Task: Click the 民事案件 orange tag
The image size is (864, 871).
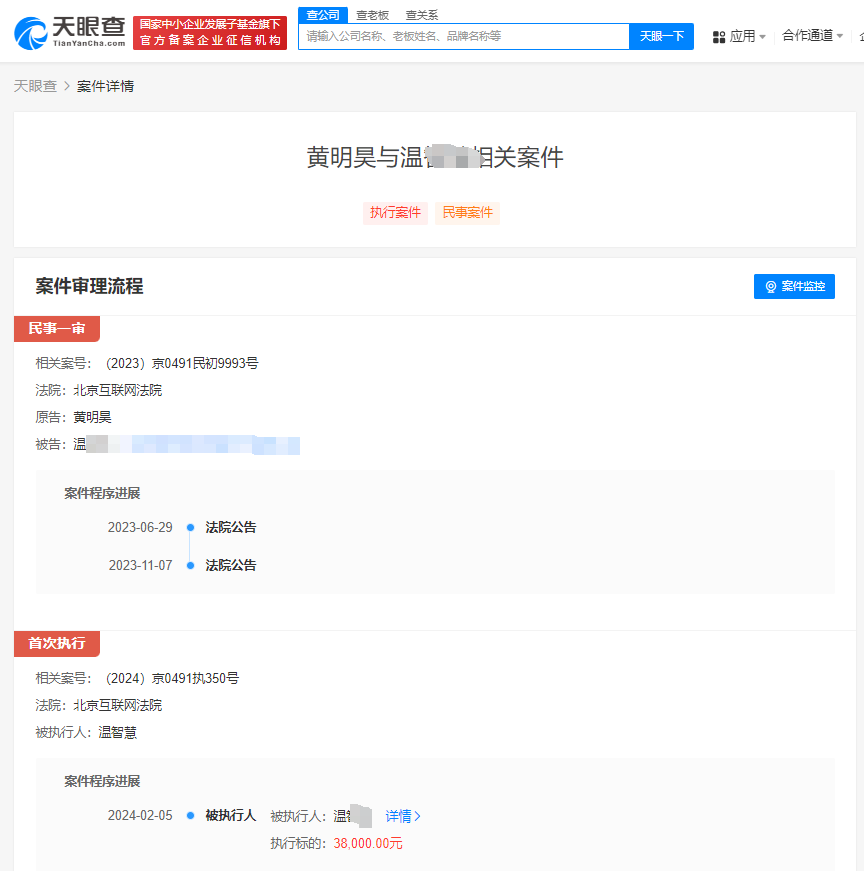Action: click(x=467, y=213)
